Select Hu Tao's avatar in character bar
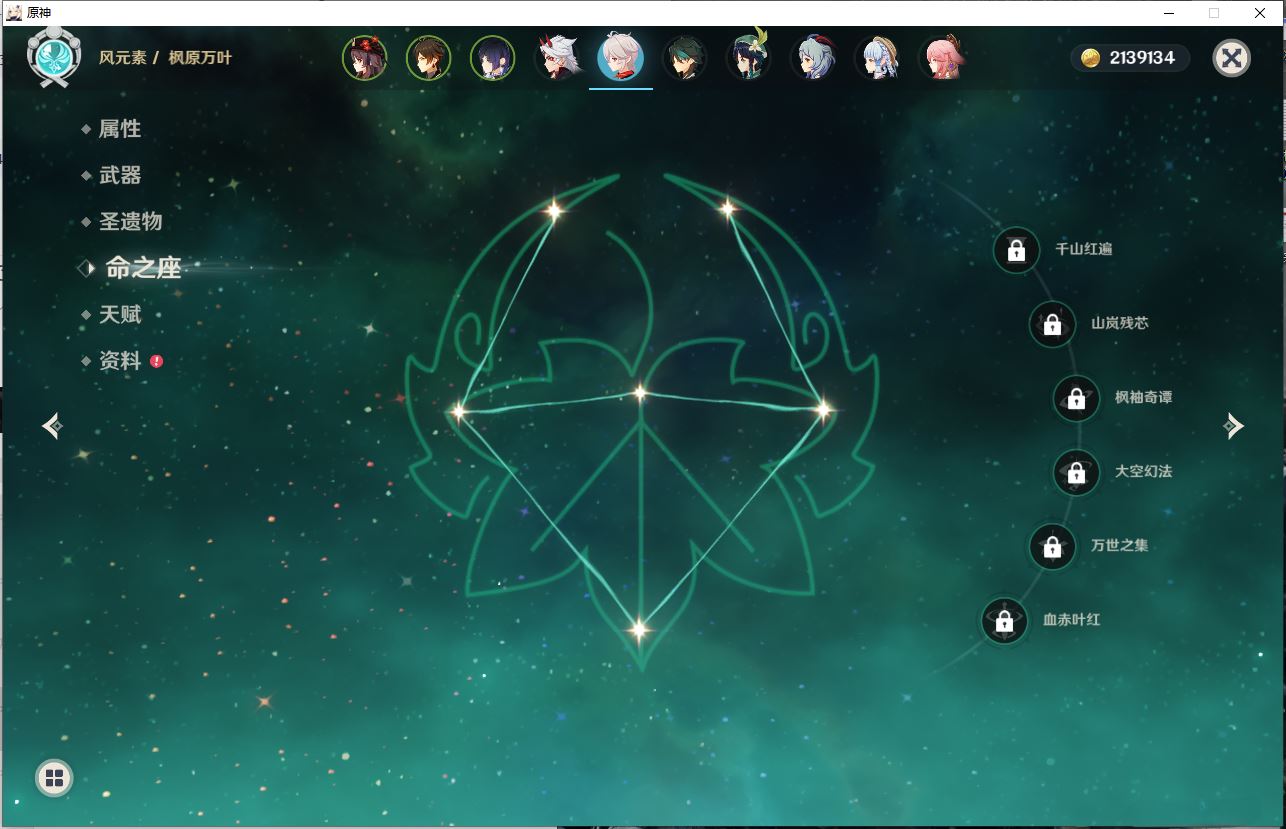The height and width of the screenshot is (829, 1286). 365,58
